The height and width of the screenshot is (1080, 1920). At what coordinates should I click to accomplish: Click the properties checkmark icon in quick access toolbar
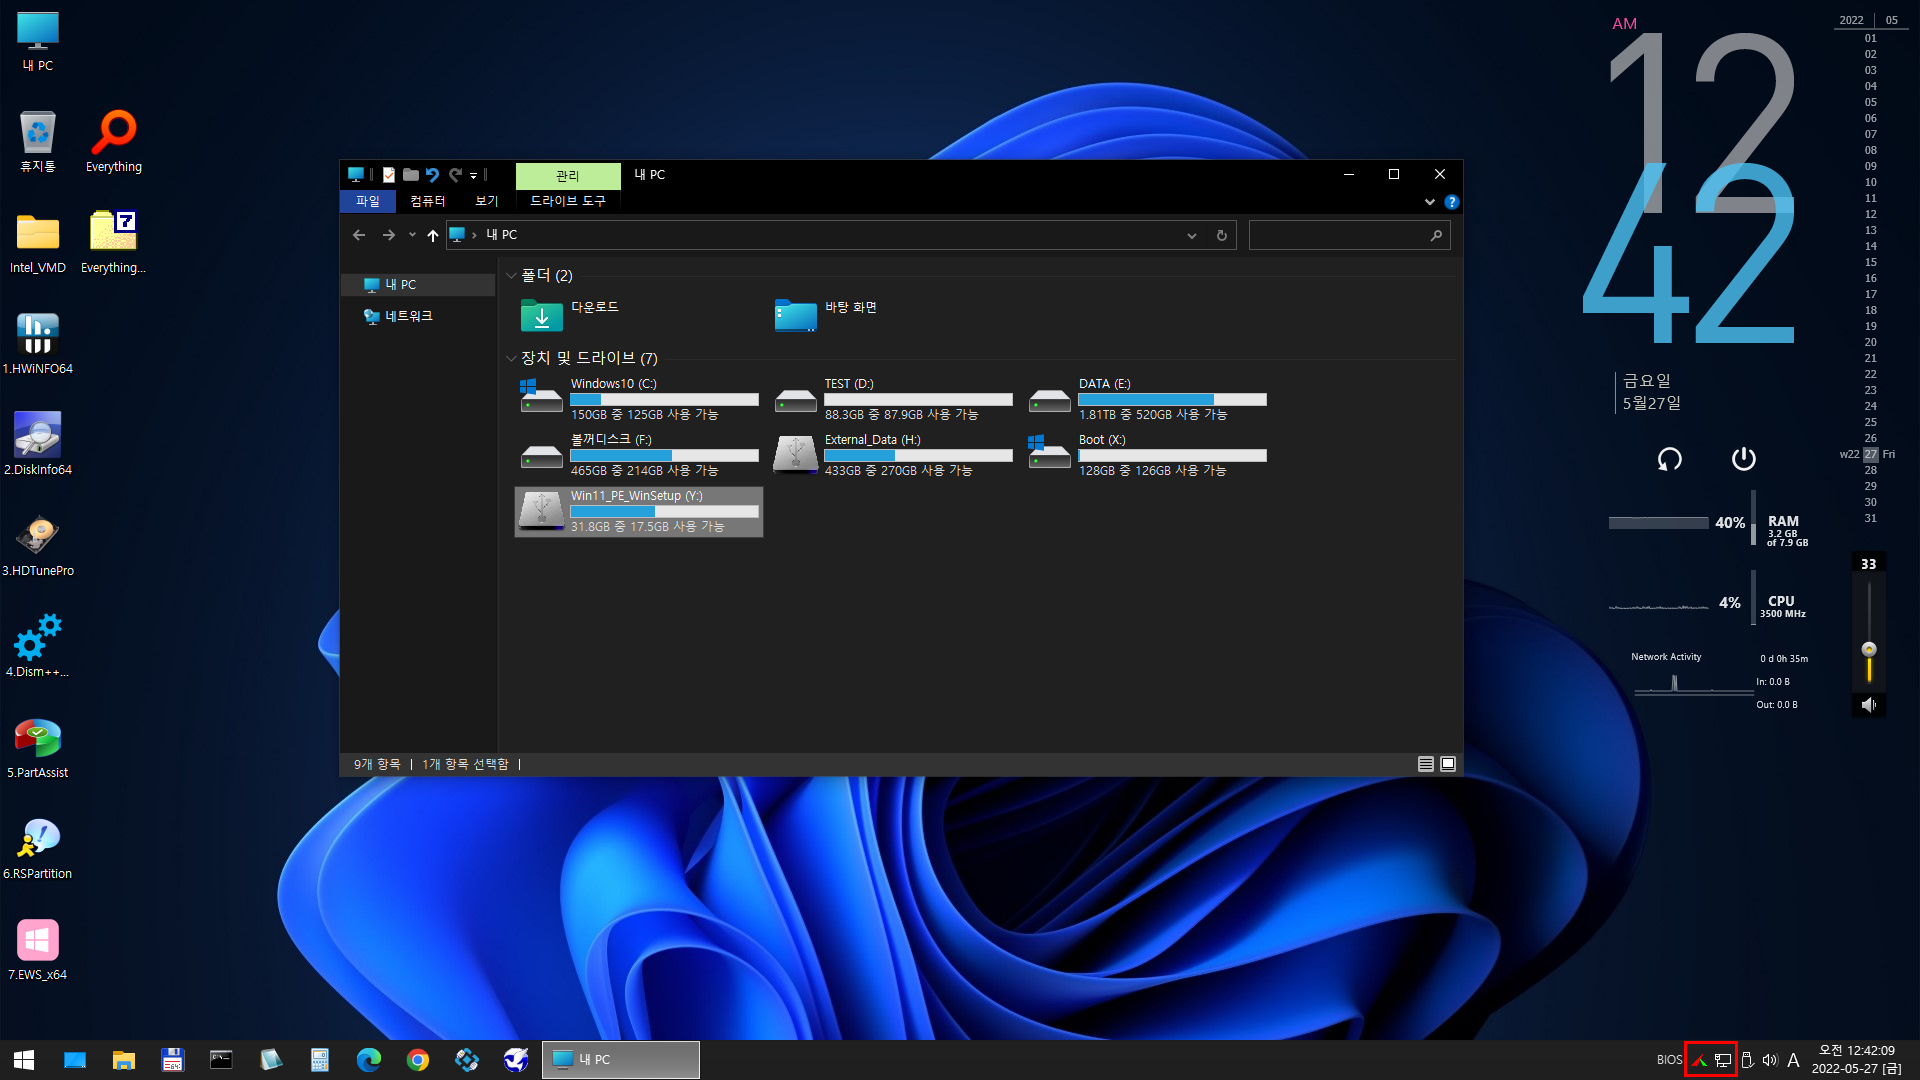[389, 175]
